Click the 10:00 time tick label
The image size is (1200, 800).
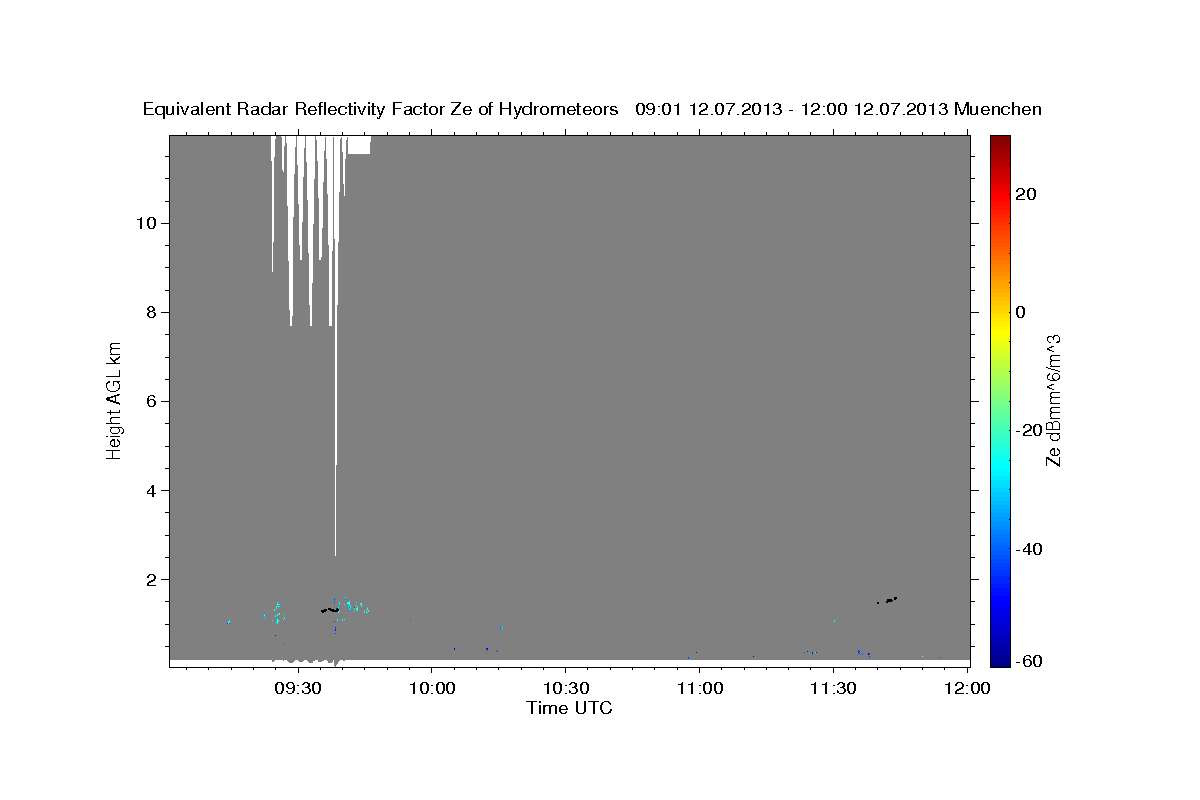[x=432, y=688]
